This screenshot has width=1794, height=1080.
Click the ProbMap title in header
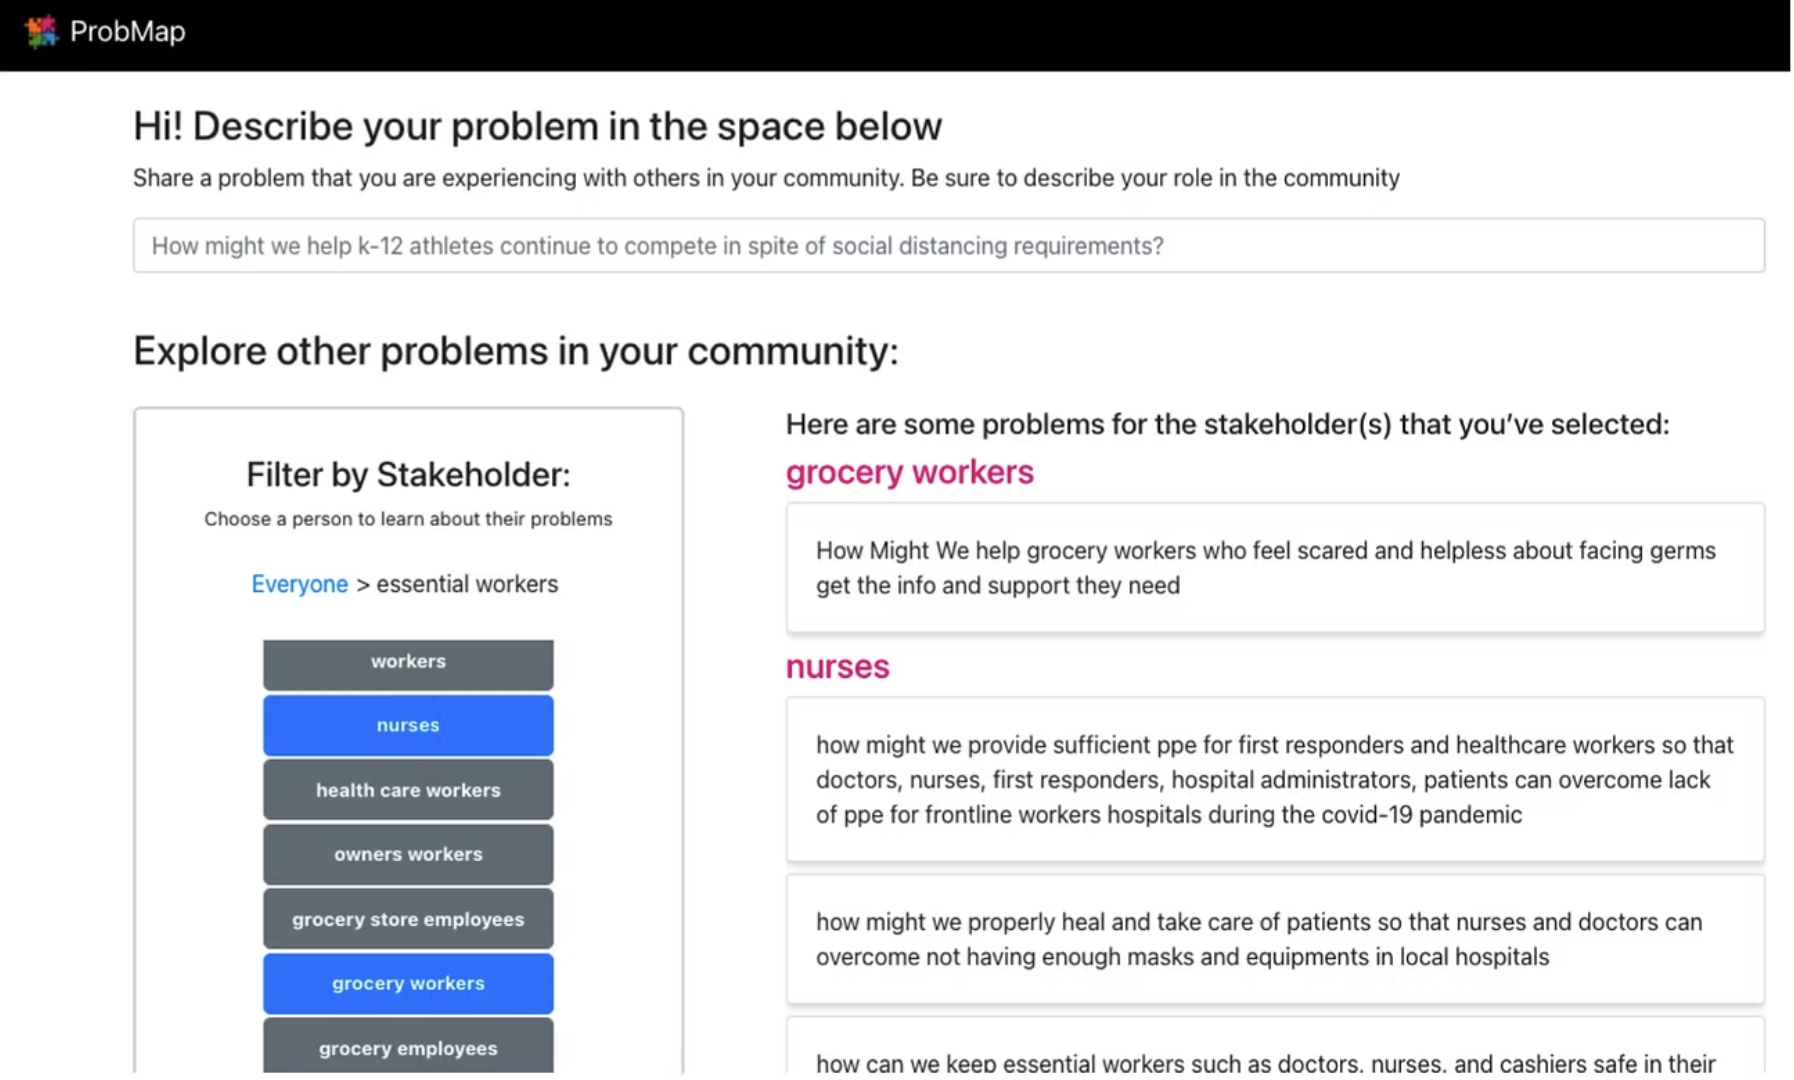tap(127, 32)
